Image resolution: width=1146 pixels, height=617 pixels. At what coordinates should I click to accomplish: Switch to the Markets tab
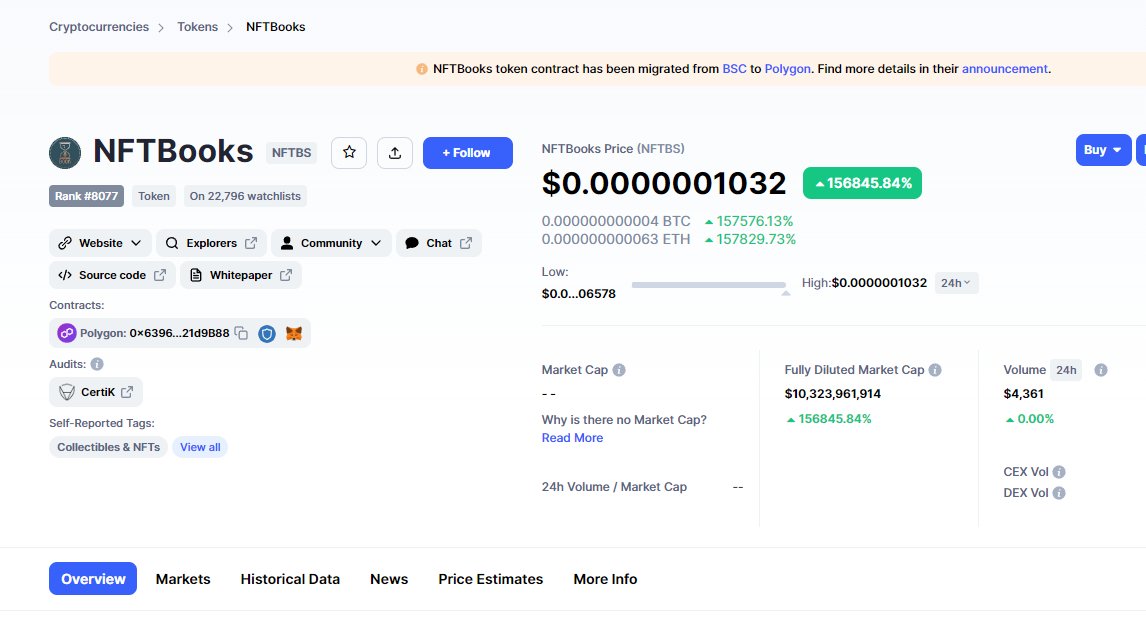coord(183,579)
